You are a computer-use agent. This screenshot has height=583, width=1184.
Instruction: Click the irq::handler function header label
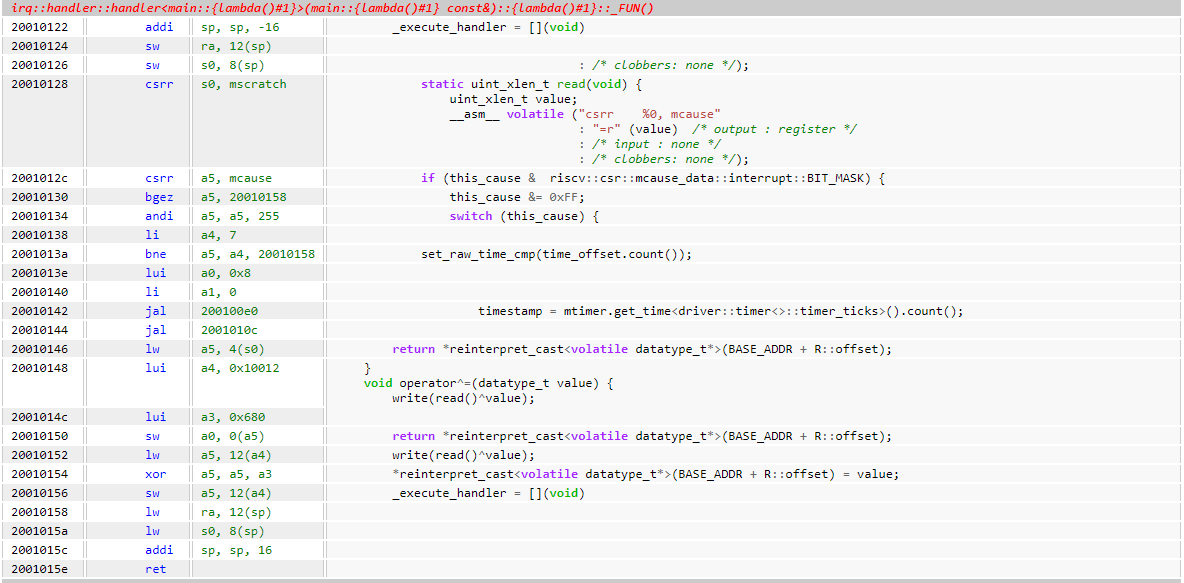(328, 9)
